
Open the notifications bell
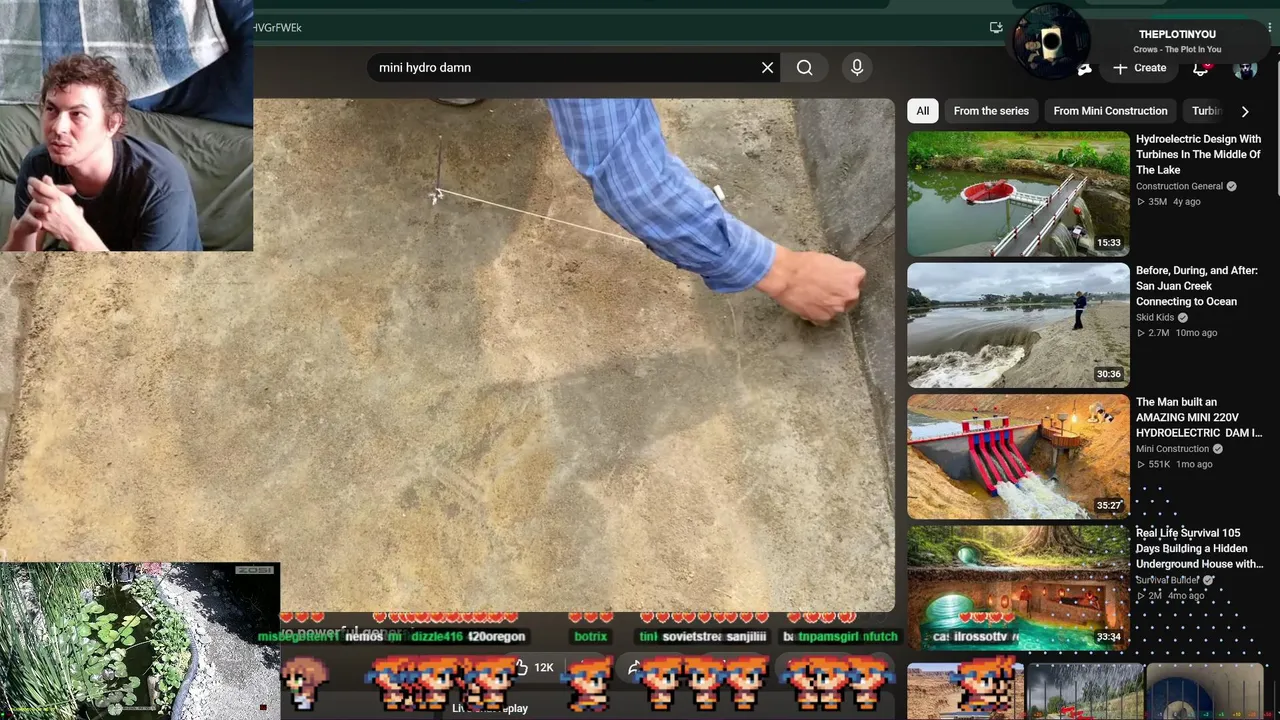pos(1201,68)
